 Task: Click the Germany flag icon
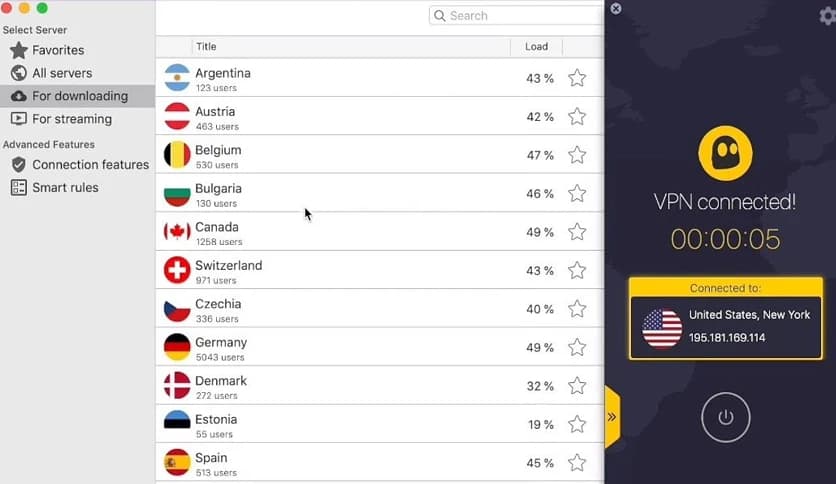(x=177, y=347)
